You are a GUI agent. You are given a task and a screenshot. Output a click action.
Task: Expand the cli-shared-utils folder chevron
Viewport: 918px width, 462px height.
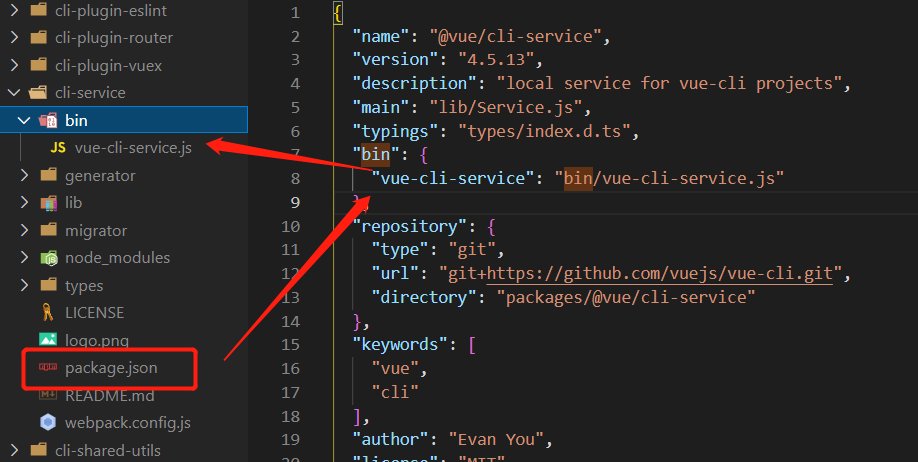click(15, 450)
